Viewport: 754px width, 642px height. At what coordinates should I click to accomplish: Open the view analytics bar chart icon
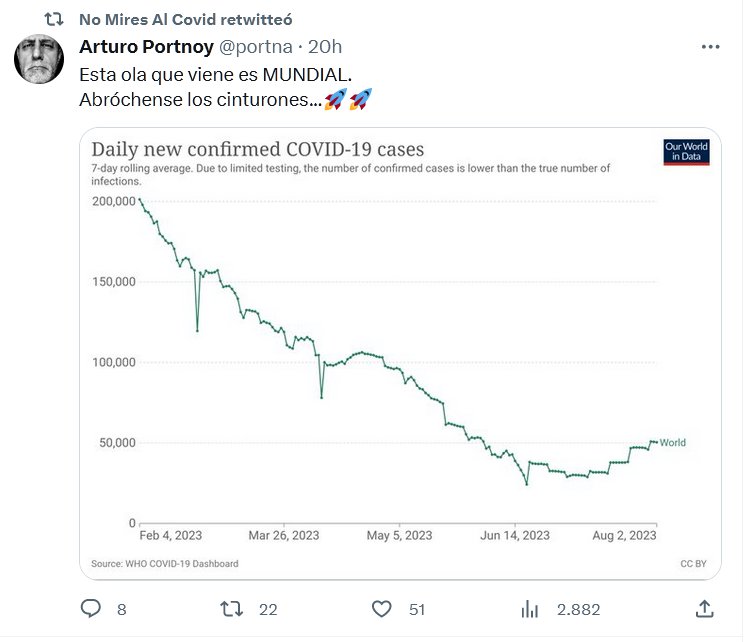click(531, 608)
